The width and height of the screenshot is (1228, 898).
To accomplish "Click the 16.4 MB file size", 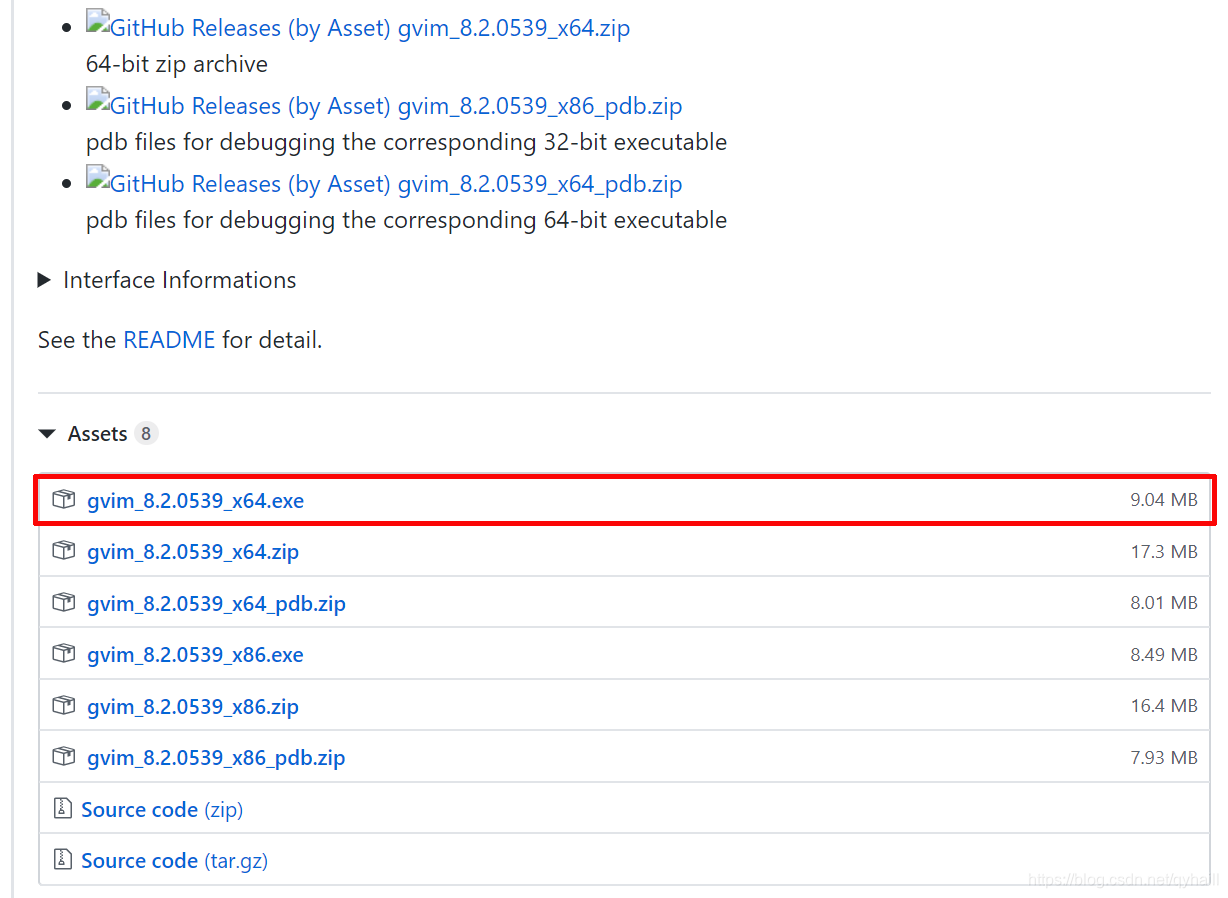I will (1164, 707).
